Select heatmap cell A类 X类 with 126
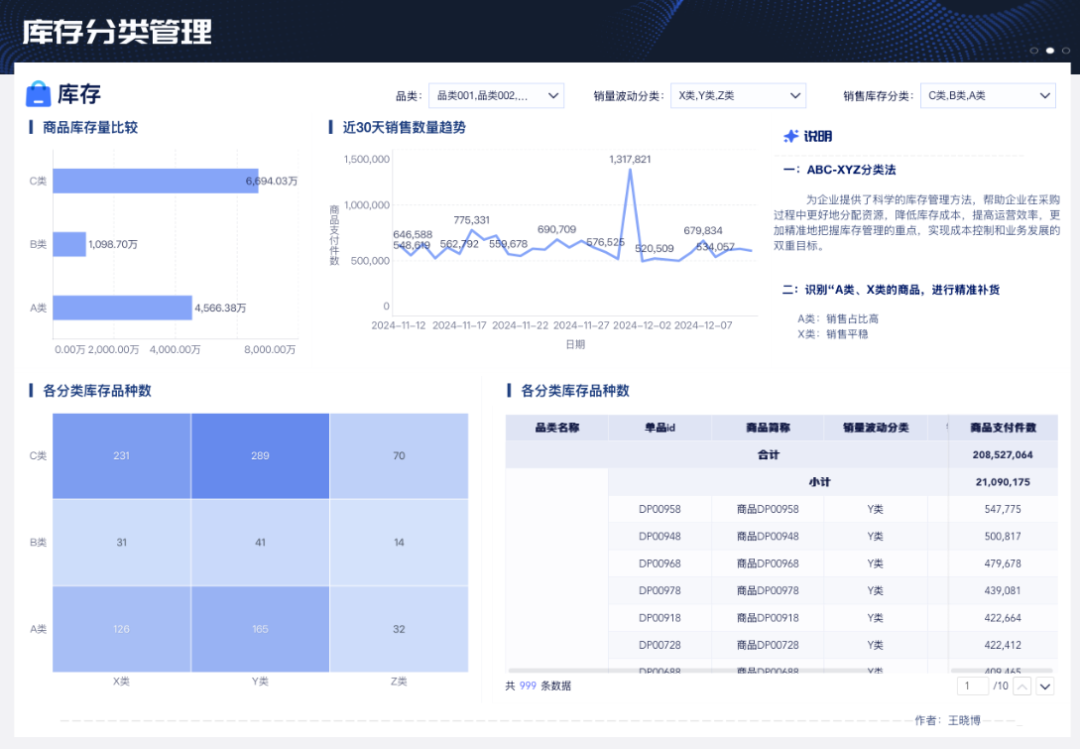 (121, 629)
